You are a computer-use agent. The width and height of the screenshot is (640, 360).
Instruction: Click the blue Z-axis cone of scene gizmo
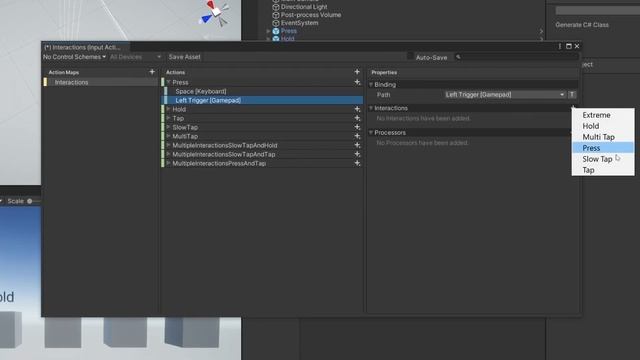pos(207,19)
